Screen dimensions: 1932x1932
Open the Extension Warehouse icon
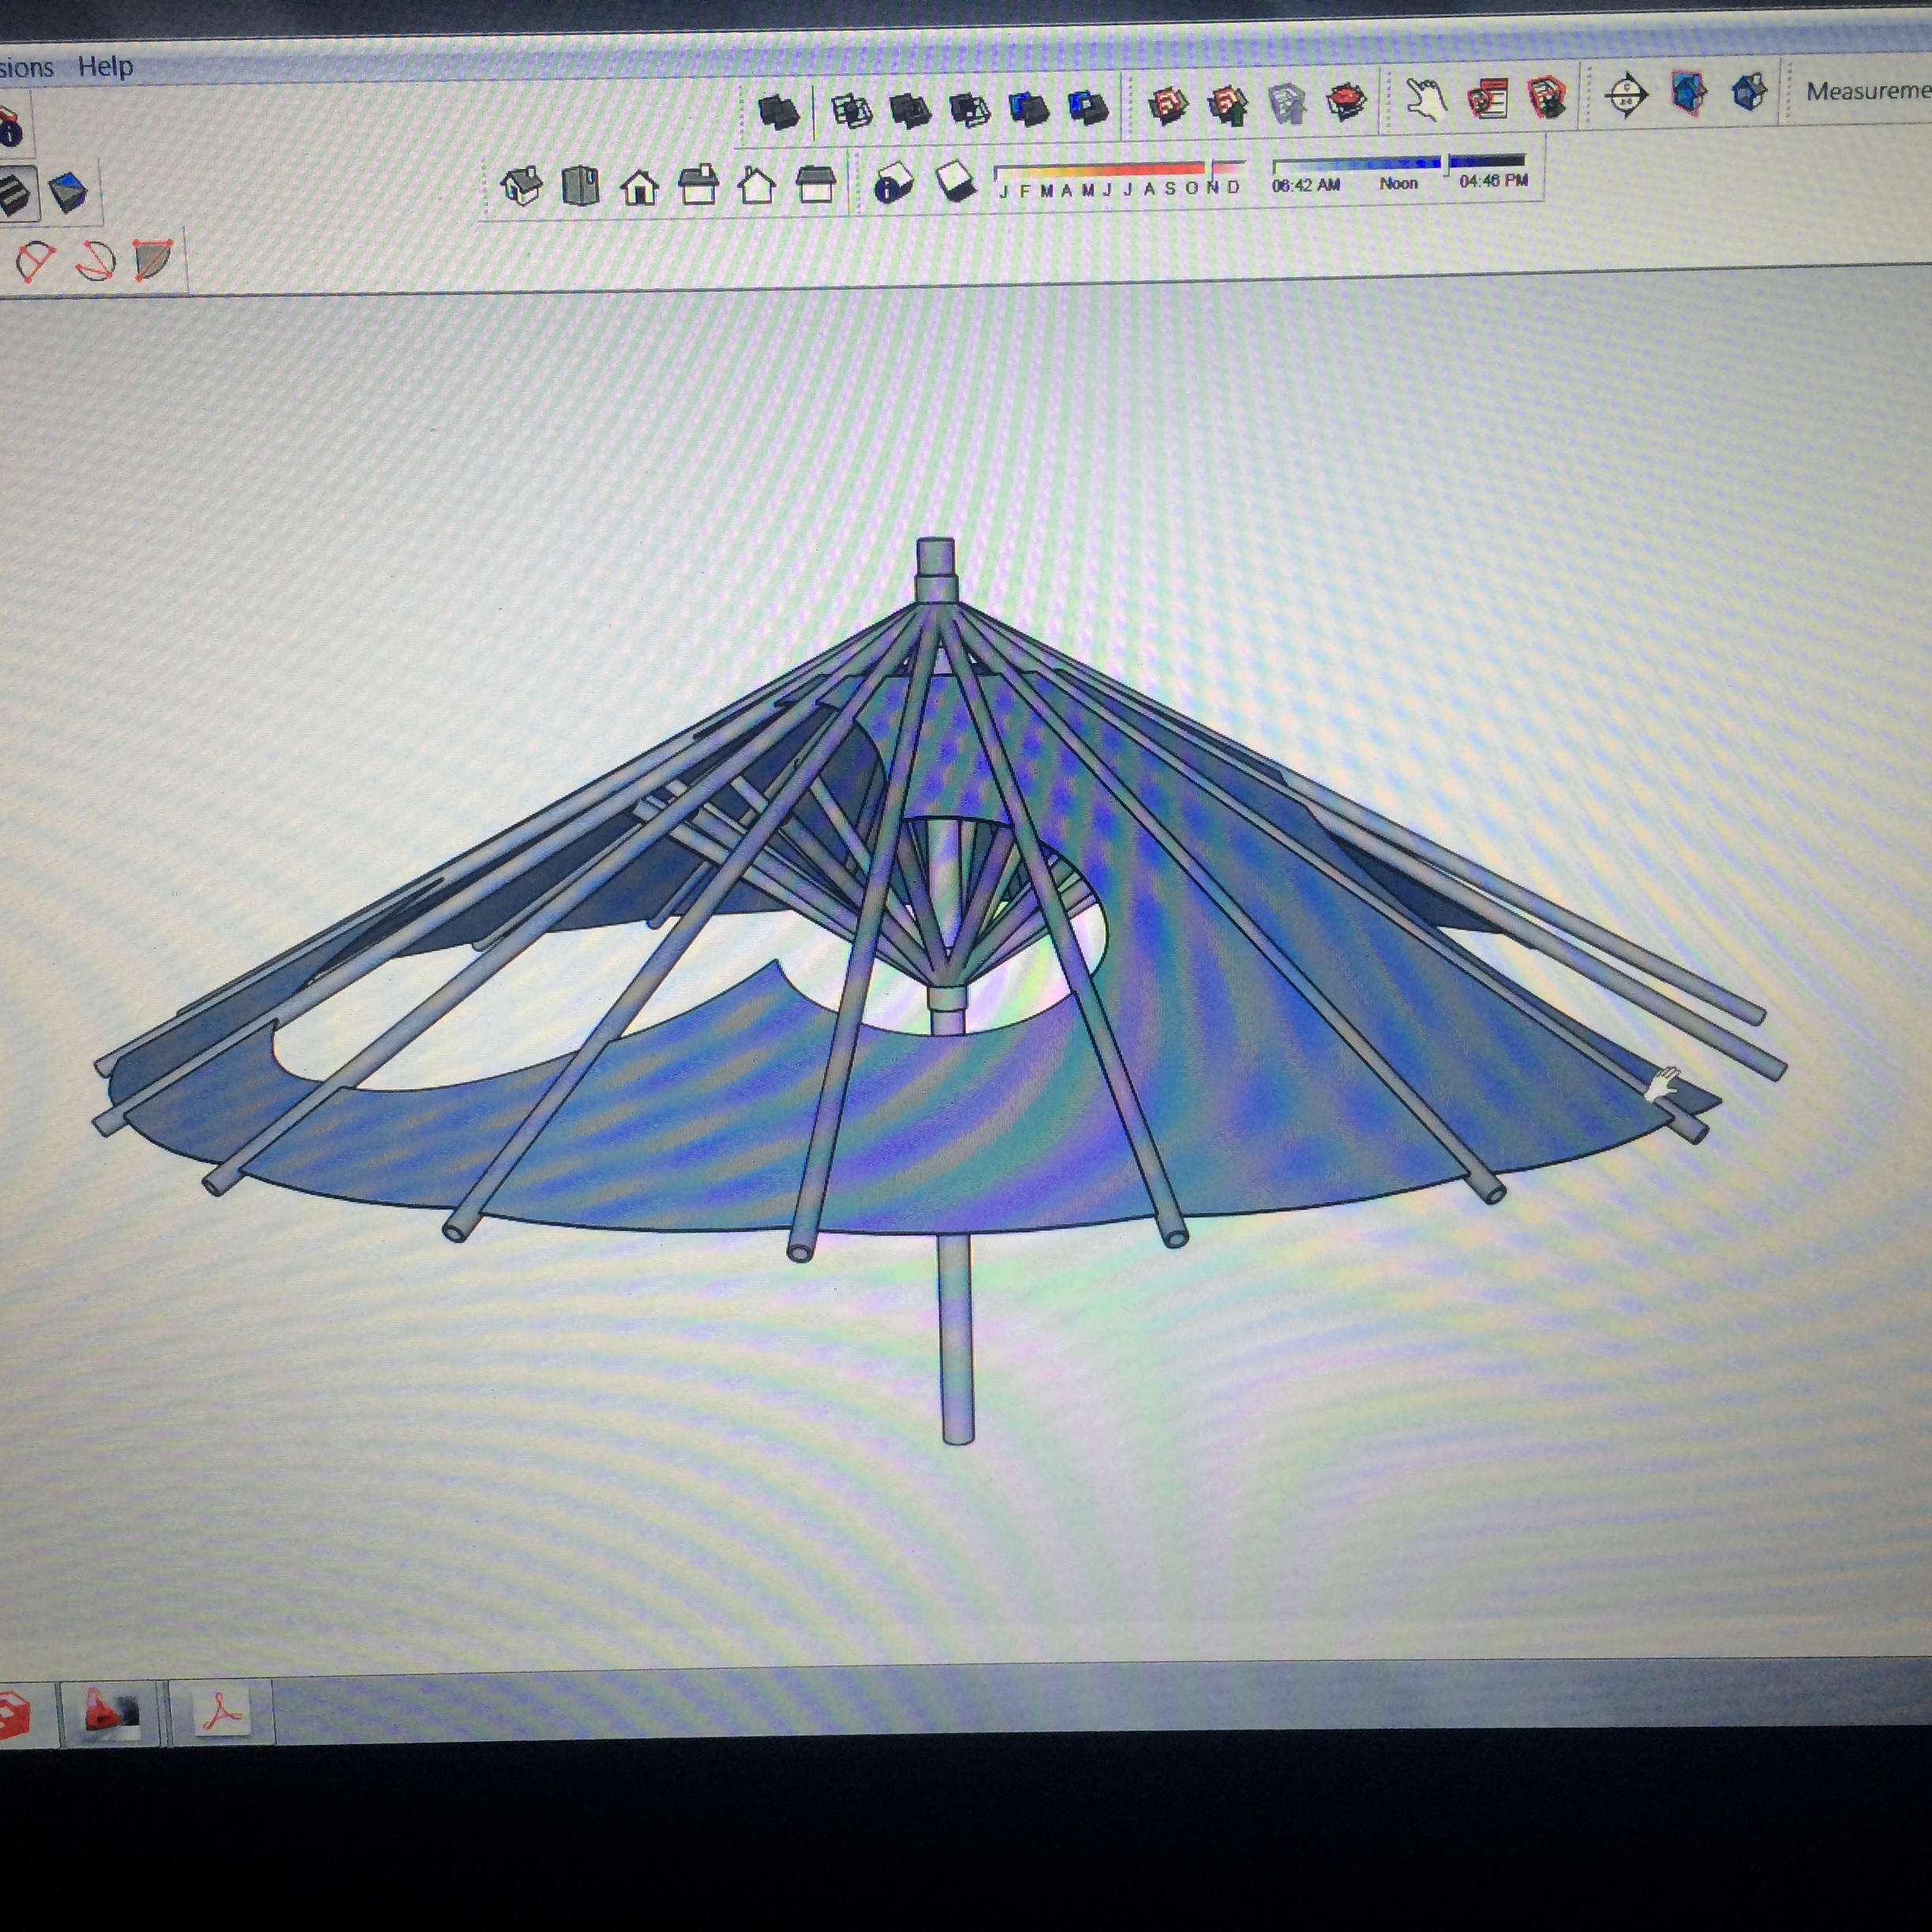point(1346,101)
